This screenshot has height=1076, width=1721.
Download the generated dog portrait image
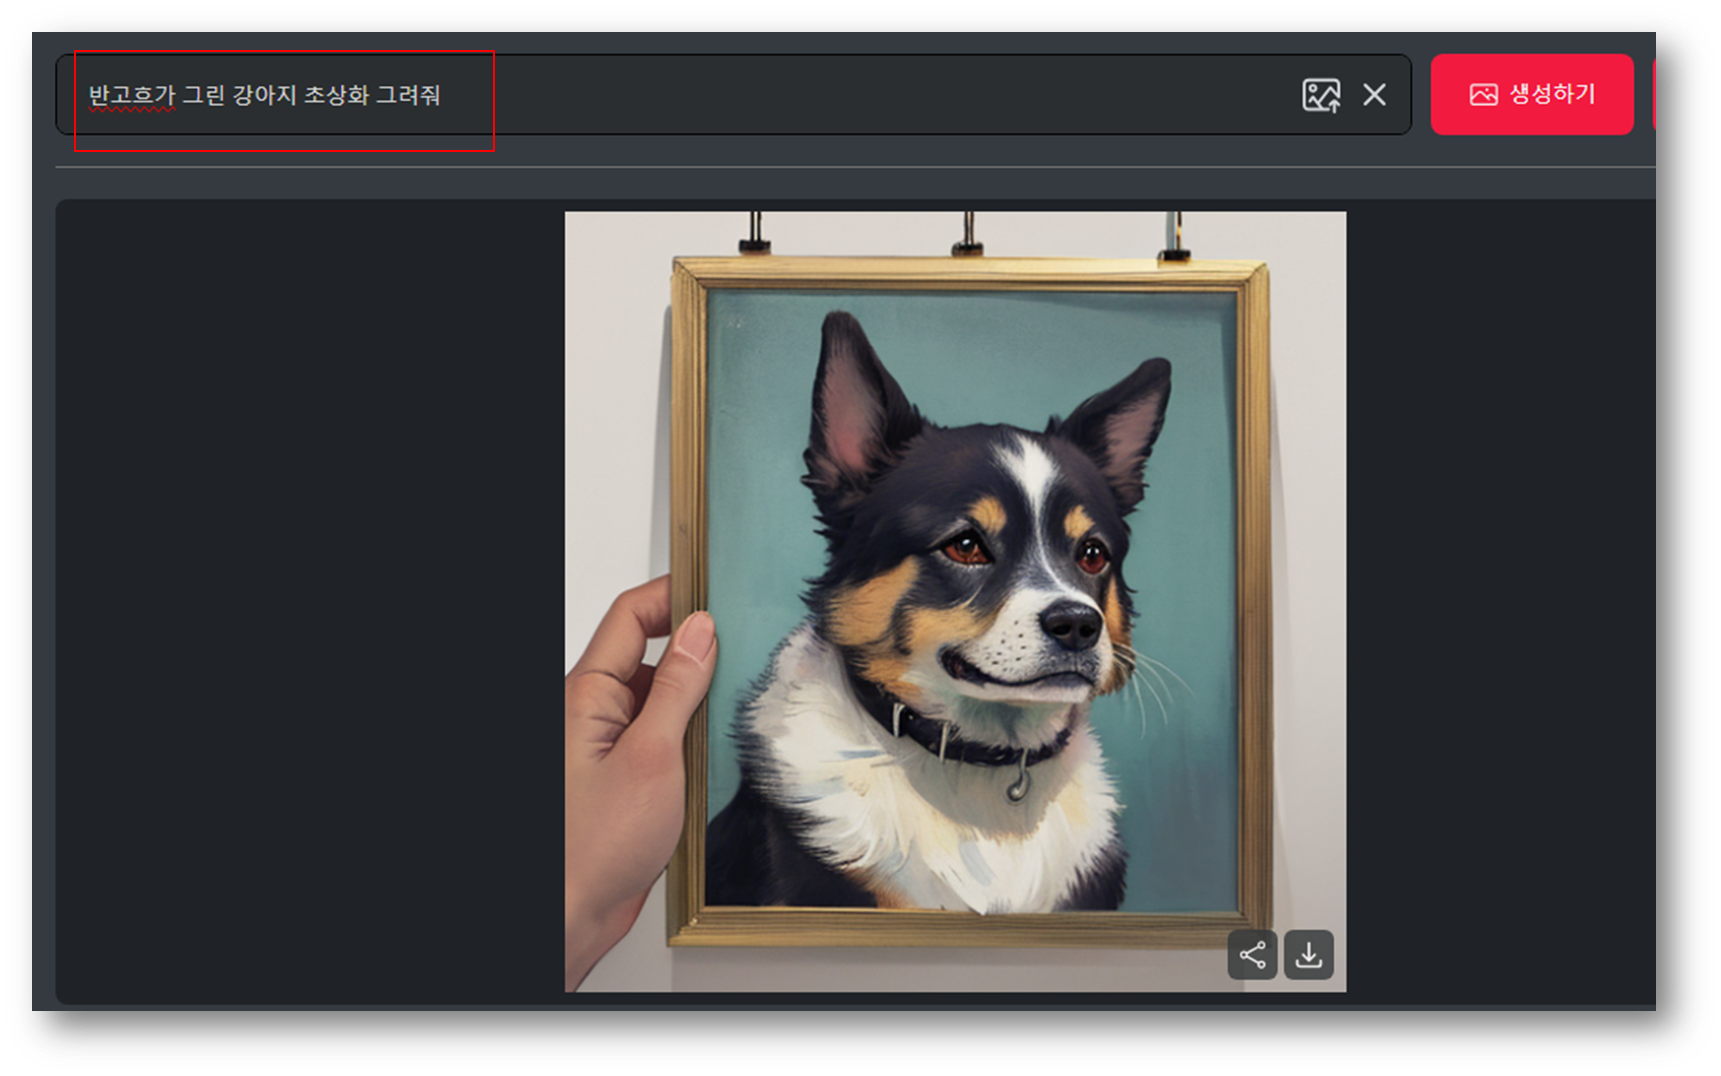(1309, 955)
